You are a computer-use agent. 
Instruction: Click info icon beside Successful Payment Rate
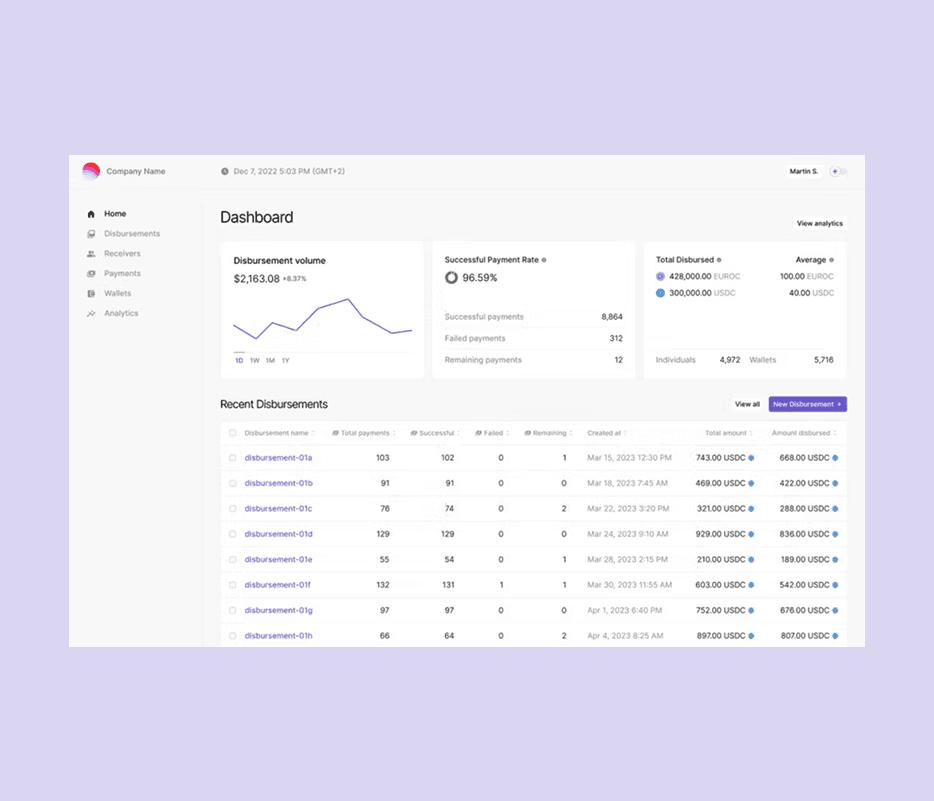click(544, 260)
